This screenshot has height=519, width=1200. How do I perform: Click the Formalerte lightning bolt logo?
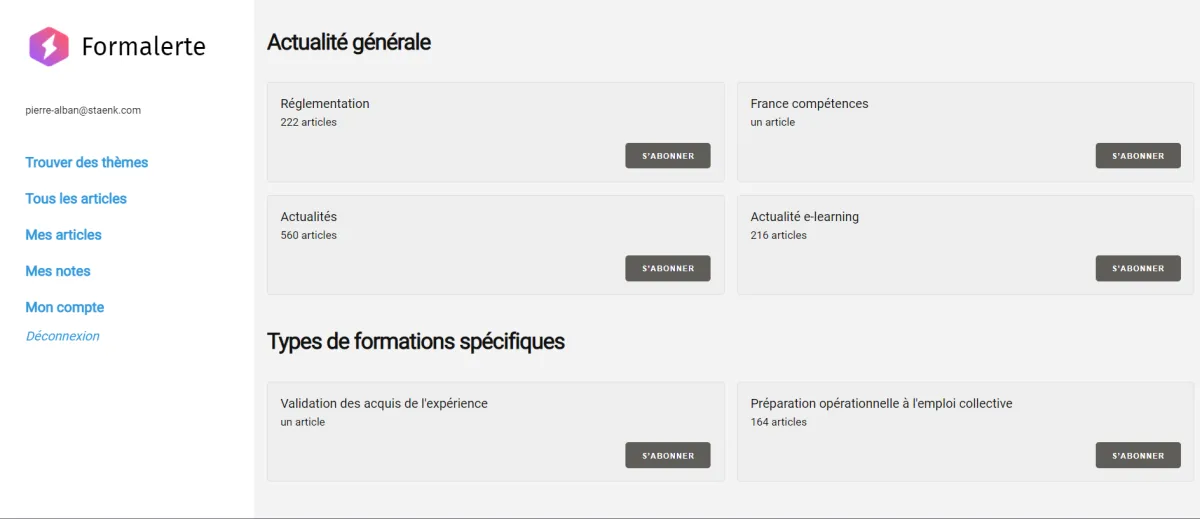tap(48, 46)
